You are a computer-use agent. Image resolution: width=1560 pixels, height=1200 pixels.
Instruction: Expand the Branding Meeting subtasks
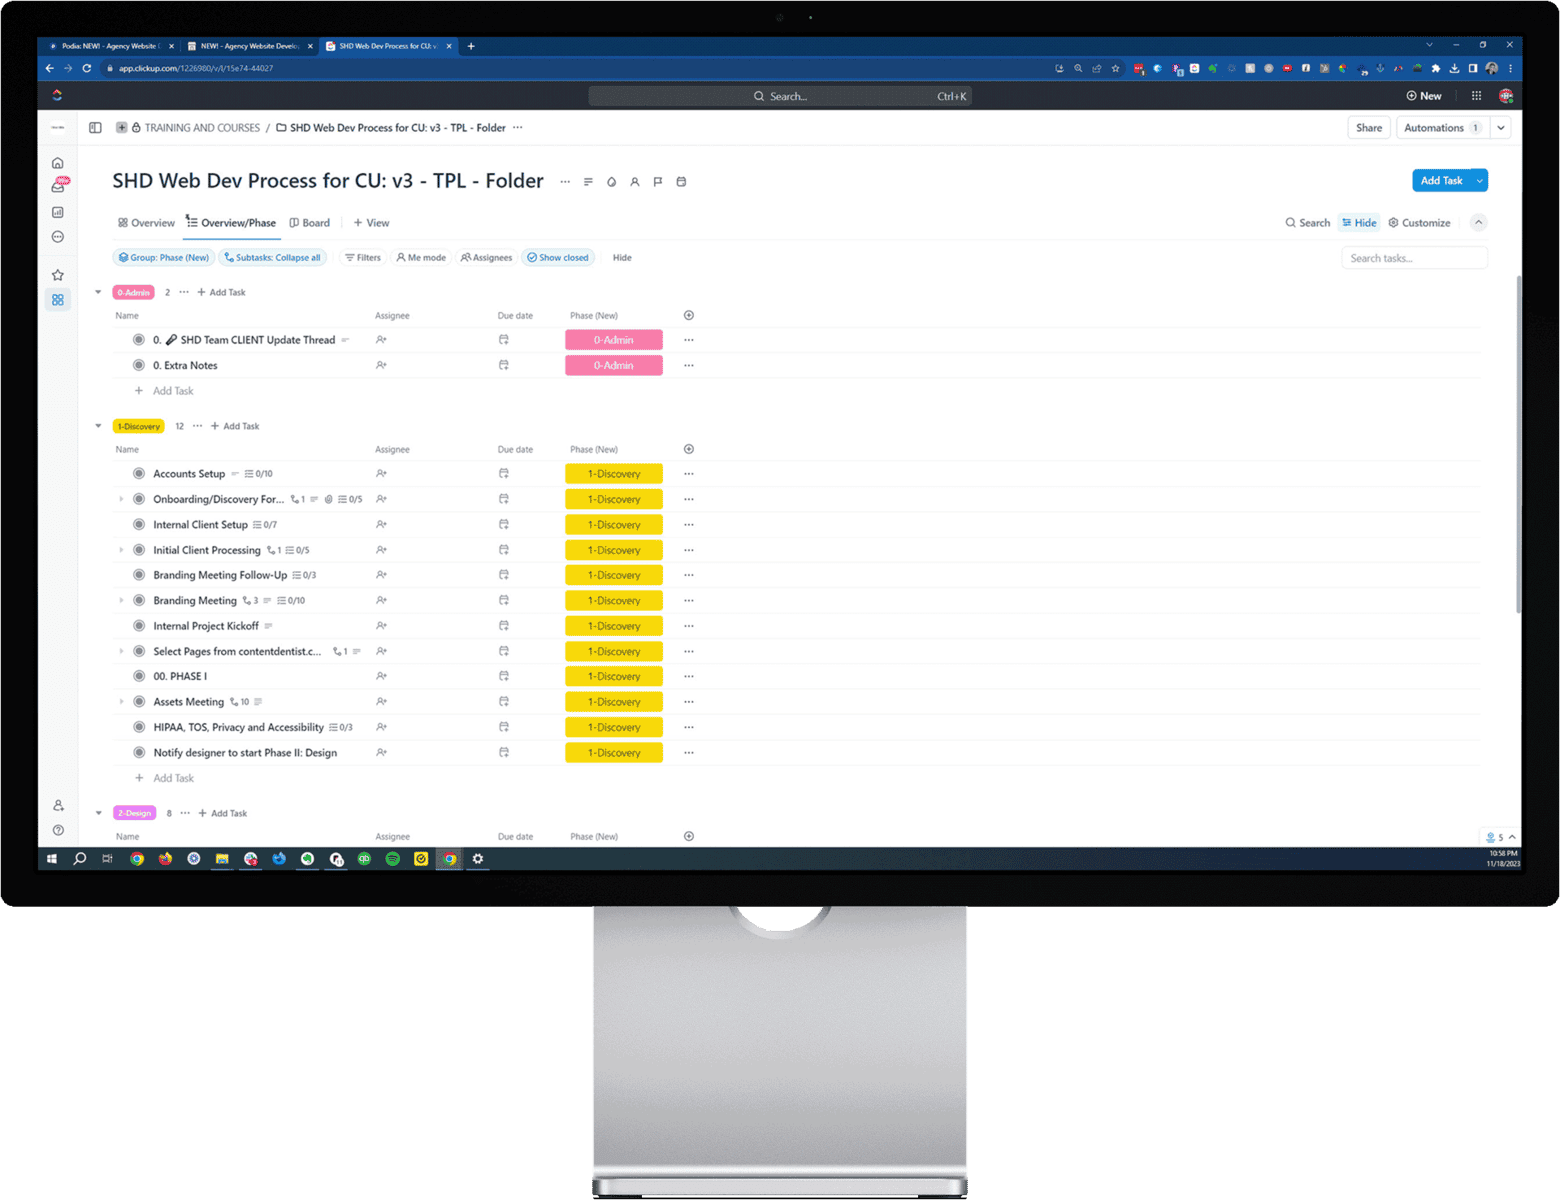(x=122, y=601)
